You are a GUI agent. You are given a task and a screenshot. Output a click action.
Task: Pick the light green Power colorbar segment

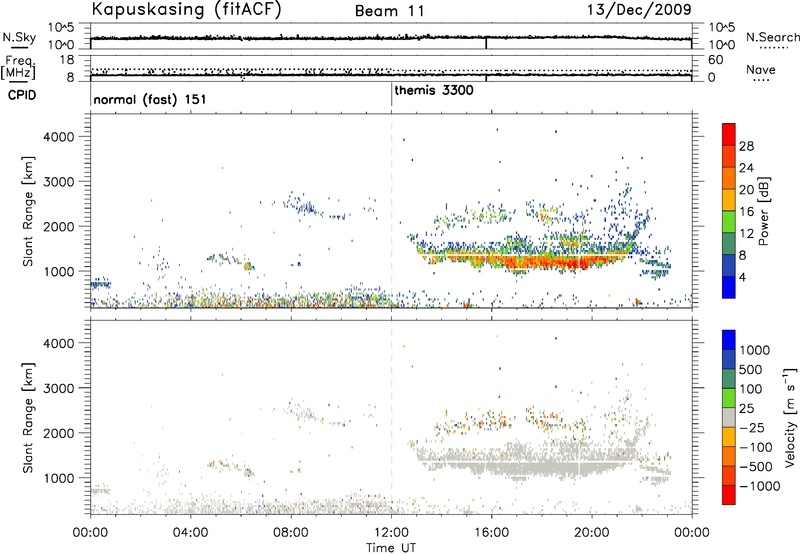pyautogui.click(x=729, y=222)
